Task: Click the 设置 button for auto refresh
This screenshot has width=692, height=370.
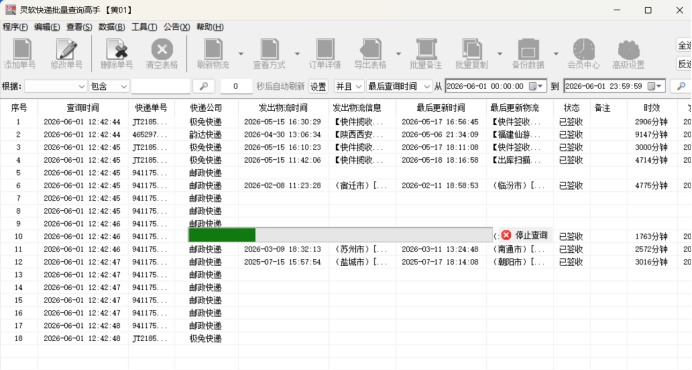Action: (318, 87)
